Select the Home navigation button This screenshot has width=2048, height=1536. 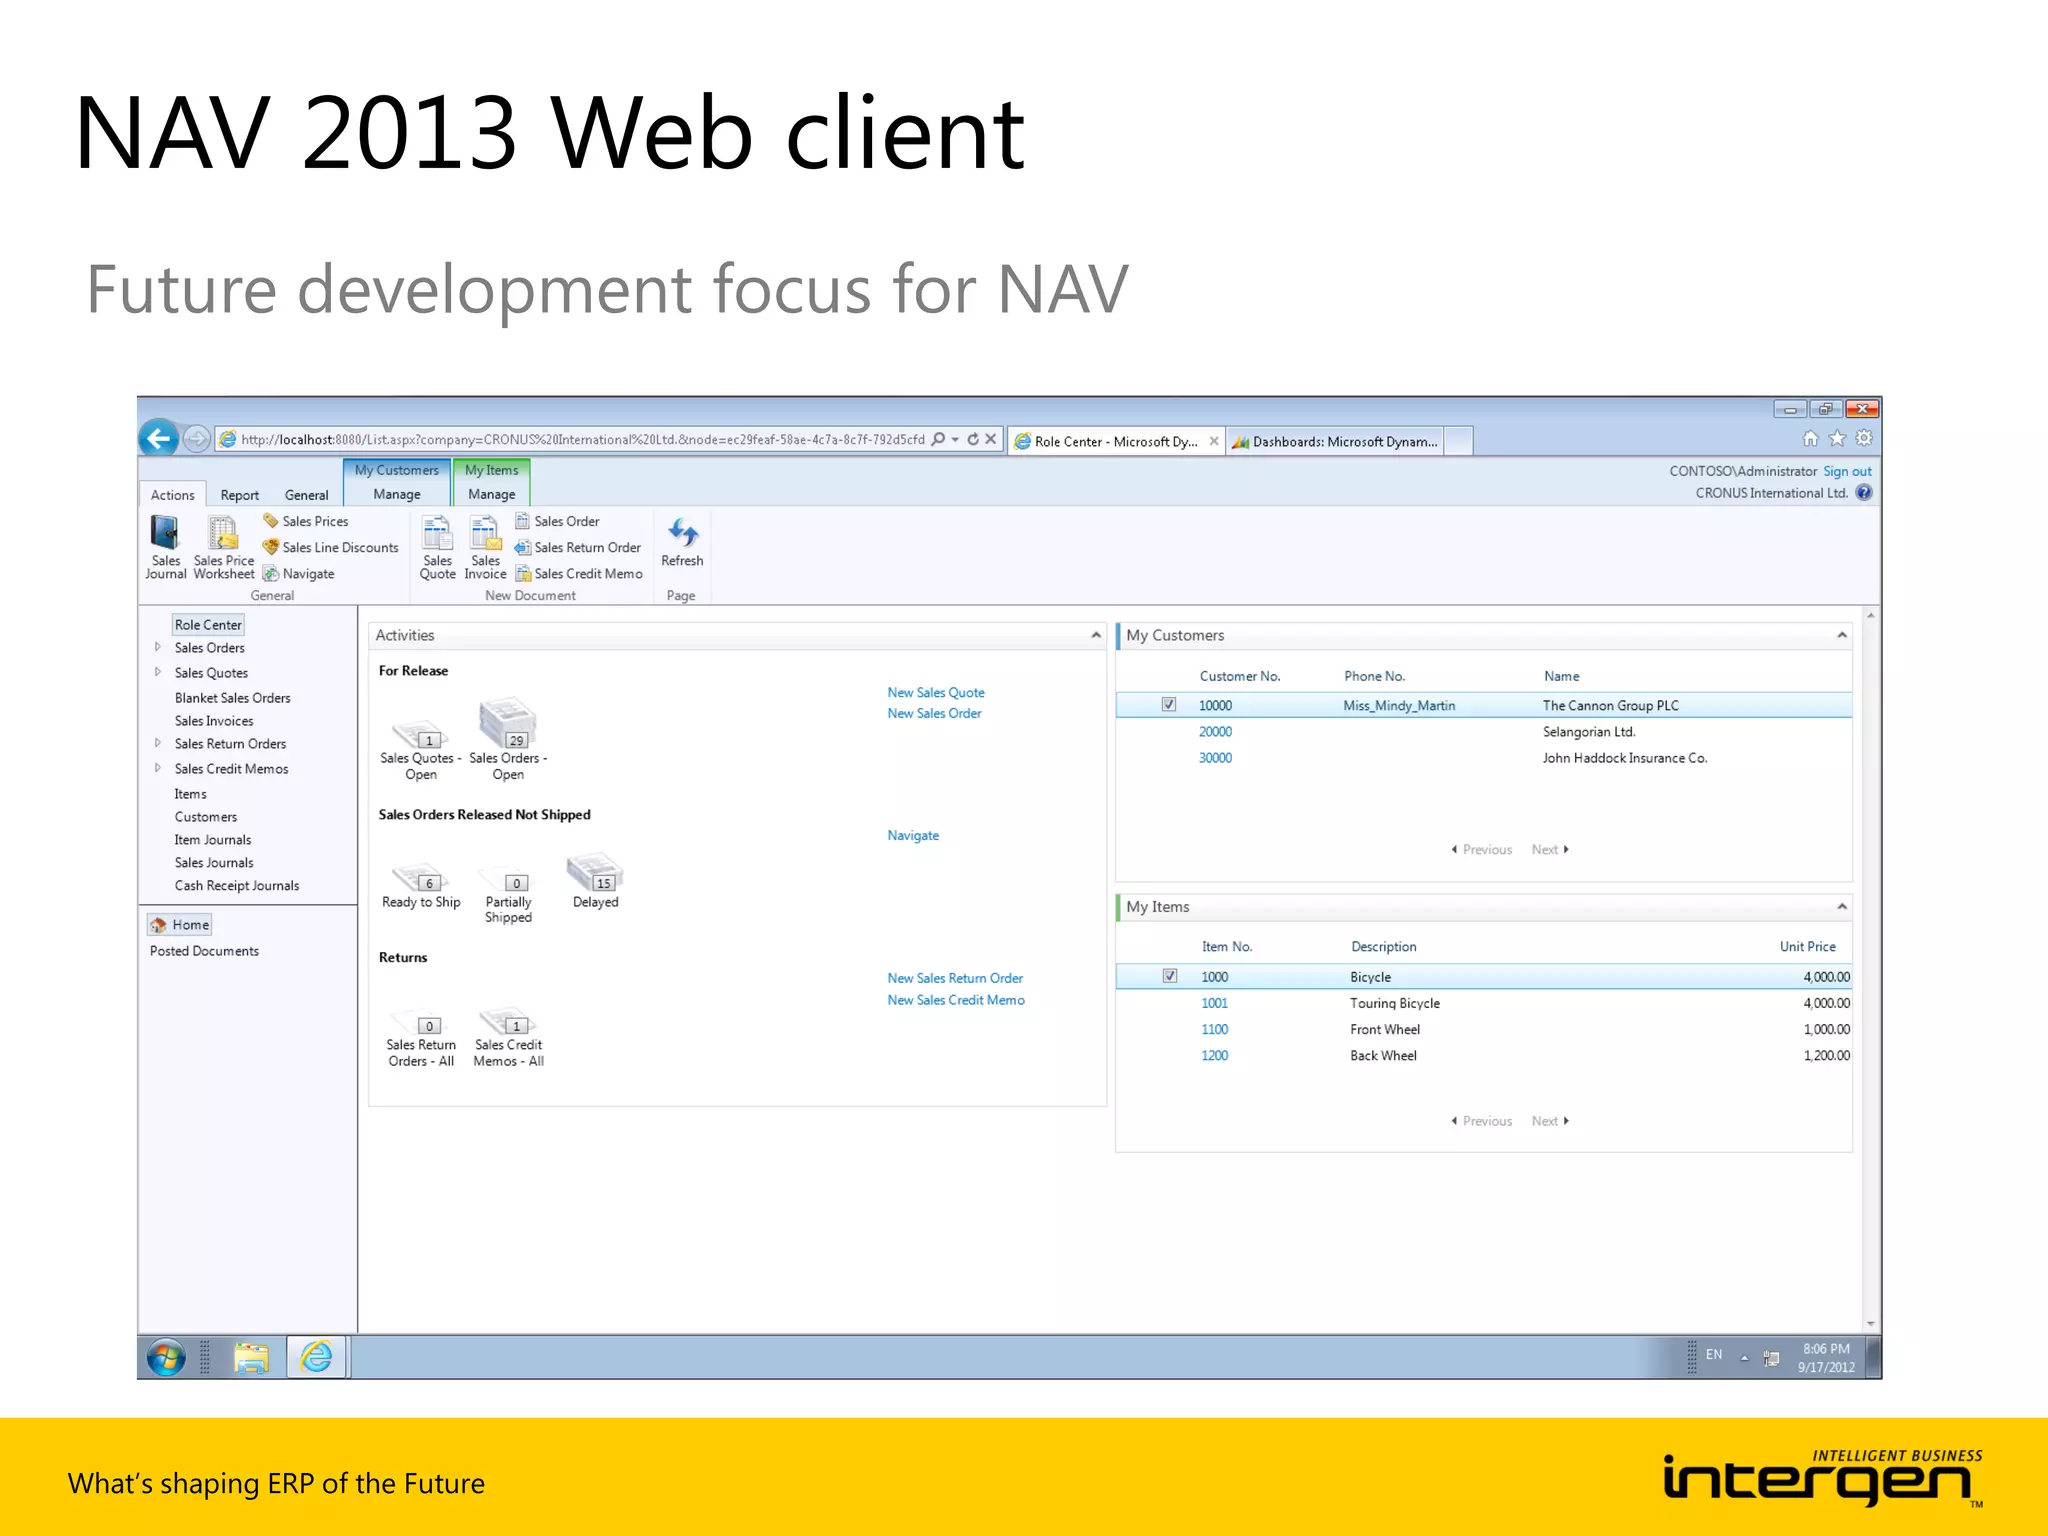coord(179,924)
